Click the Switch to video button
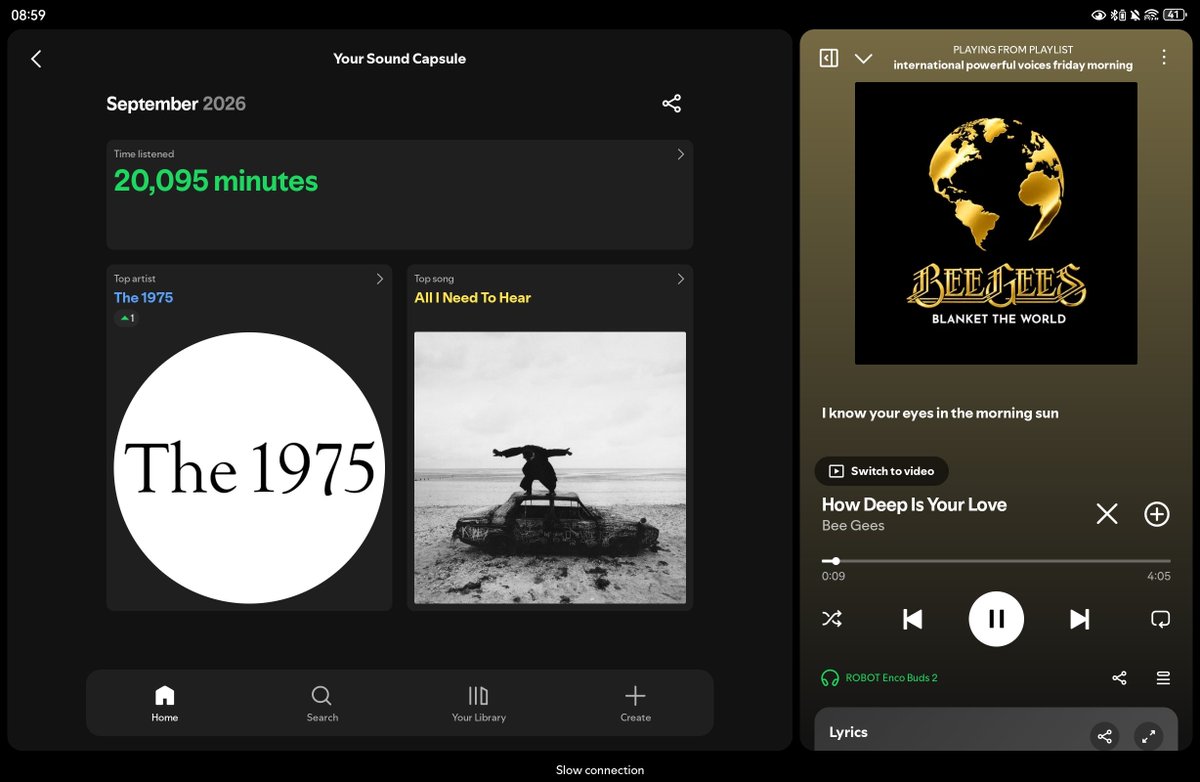Viewport: 1200px width, 782px height. coord(882,471)
